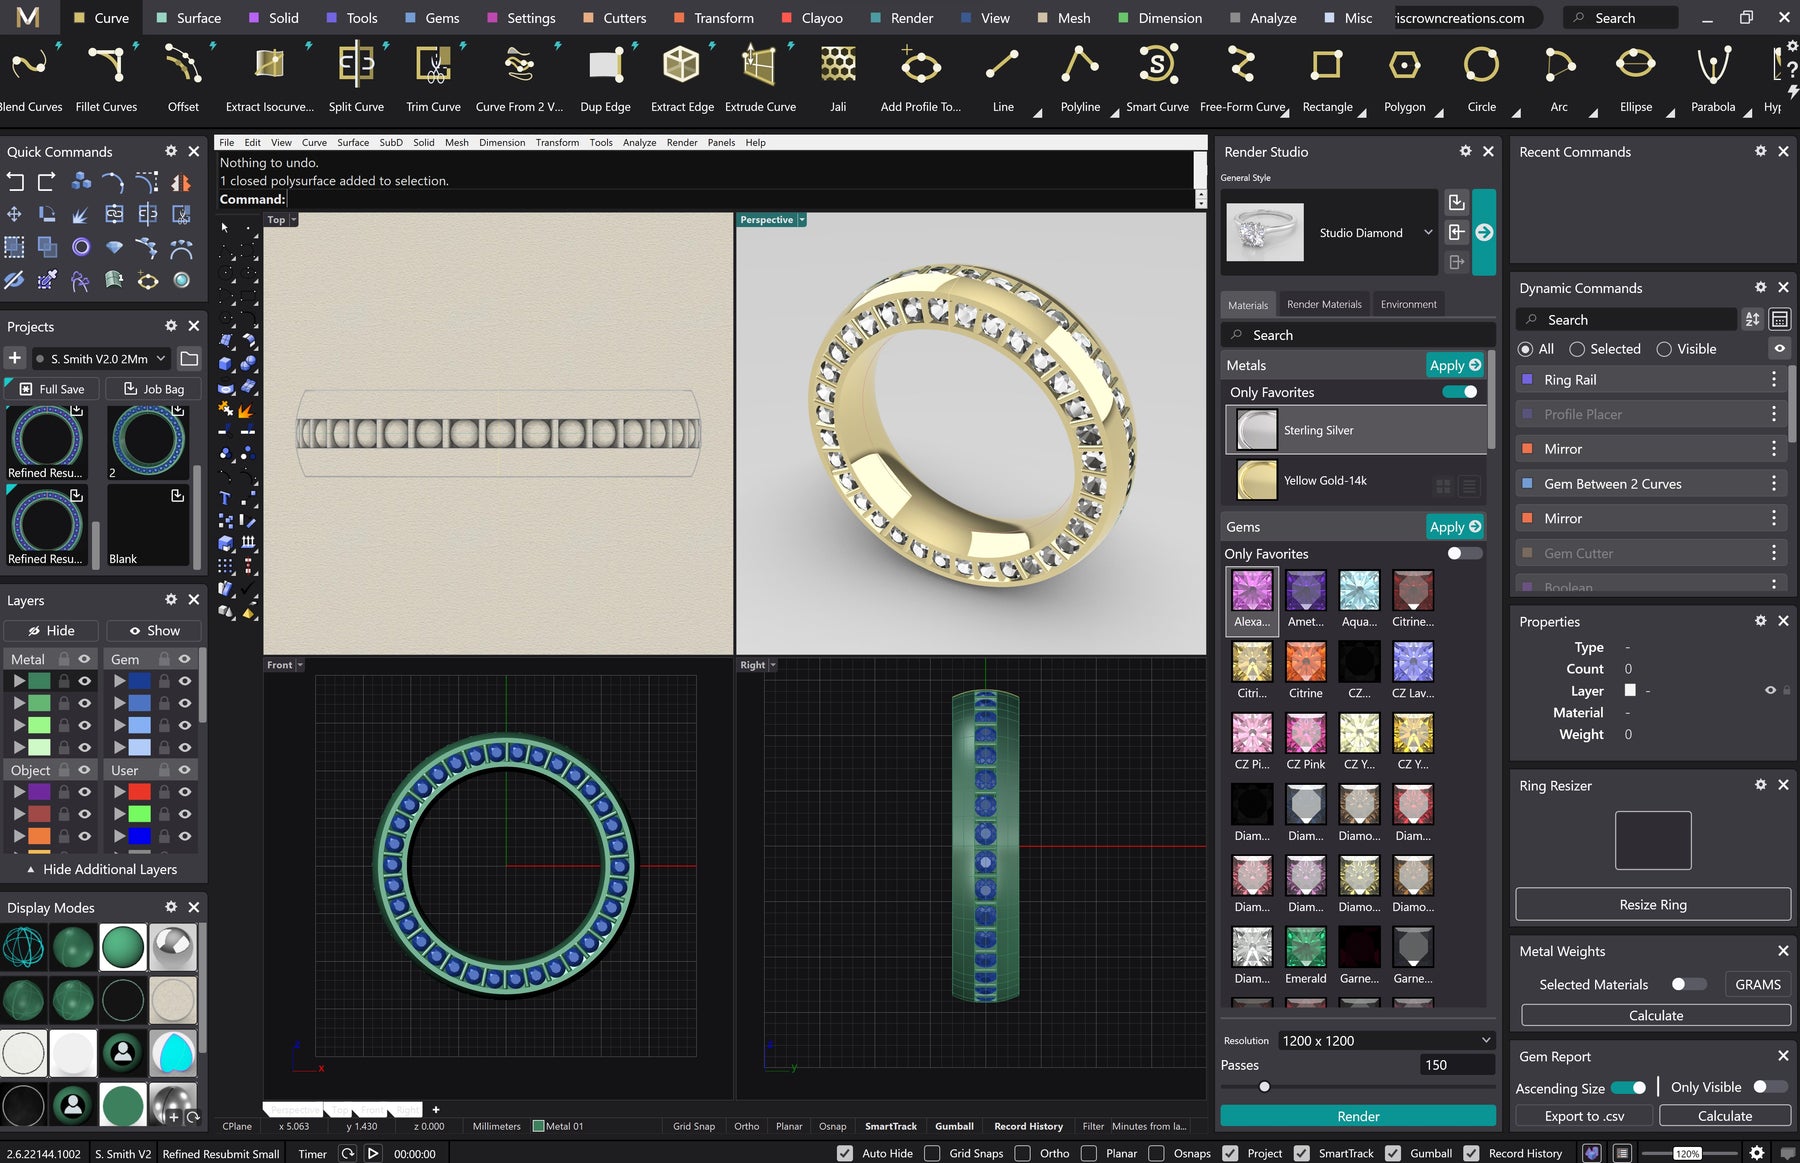Open the Resolution dropdown in Render Studio
The image size is (1800, 1163).
pos(1385,1040)
